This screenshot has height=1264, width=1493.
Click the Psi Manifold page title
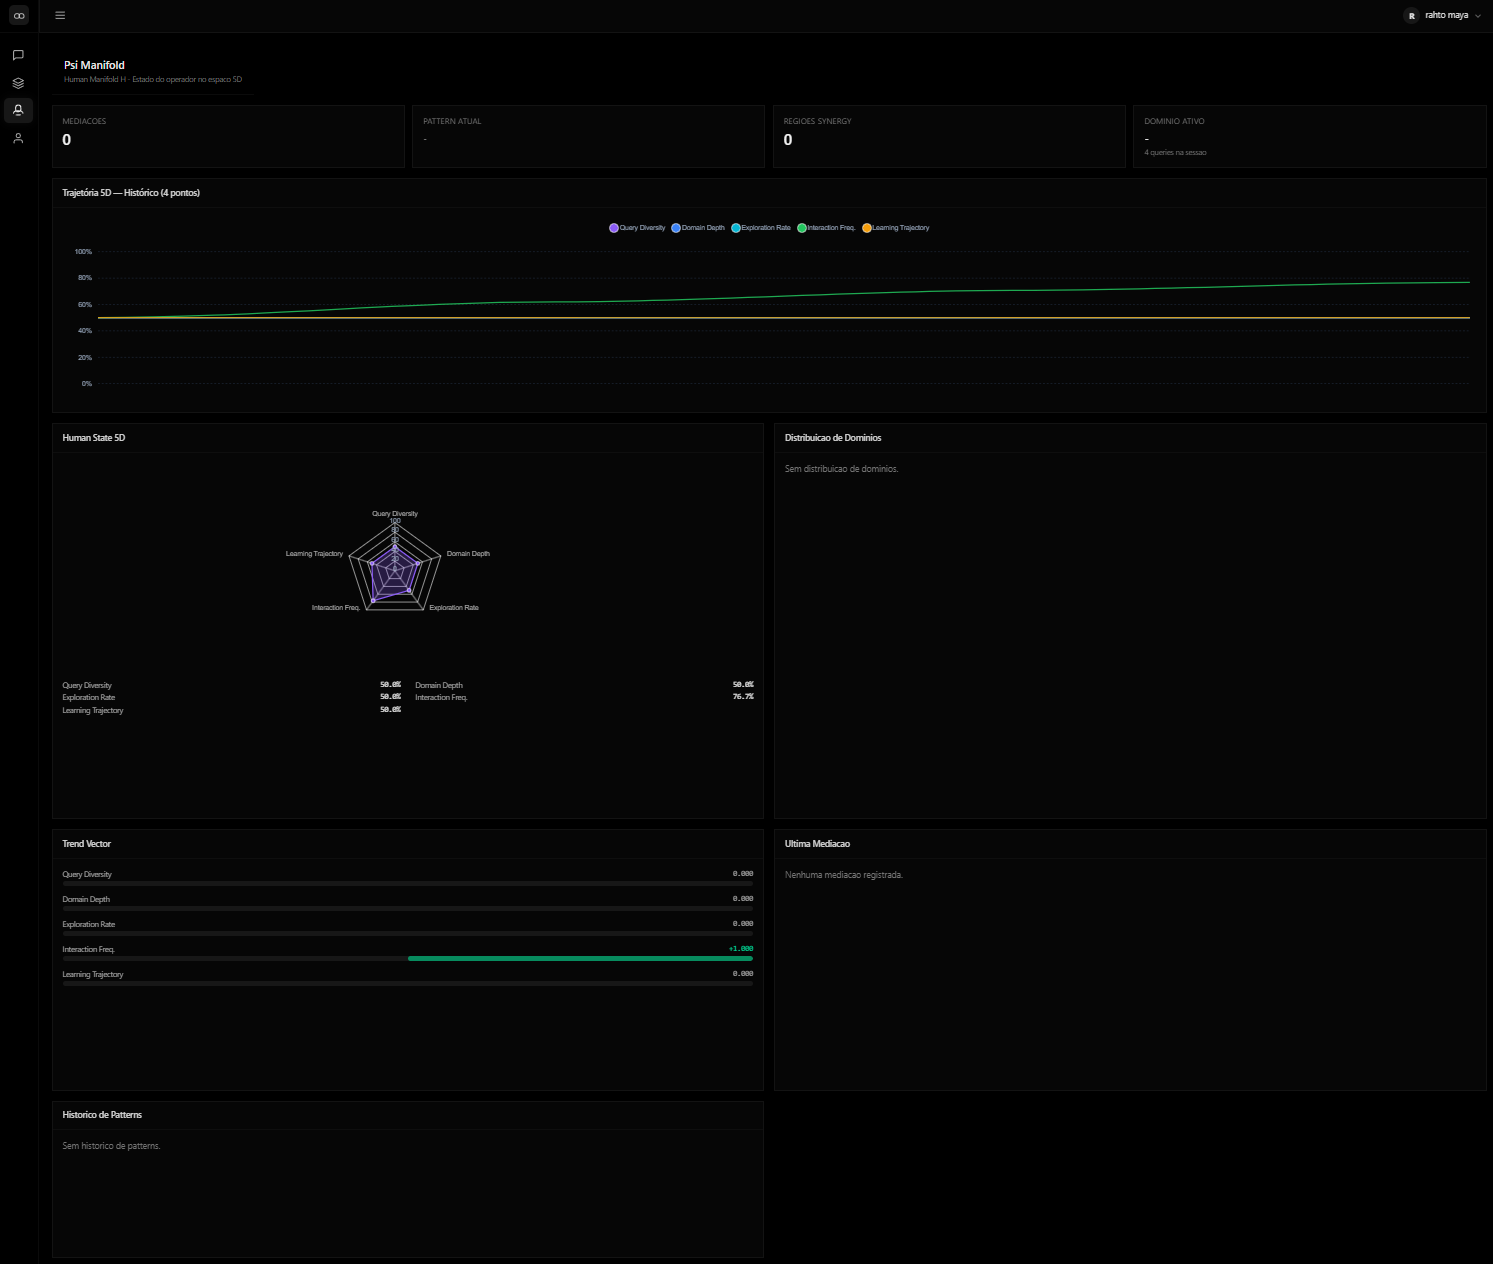tap(94, 65)
